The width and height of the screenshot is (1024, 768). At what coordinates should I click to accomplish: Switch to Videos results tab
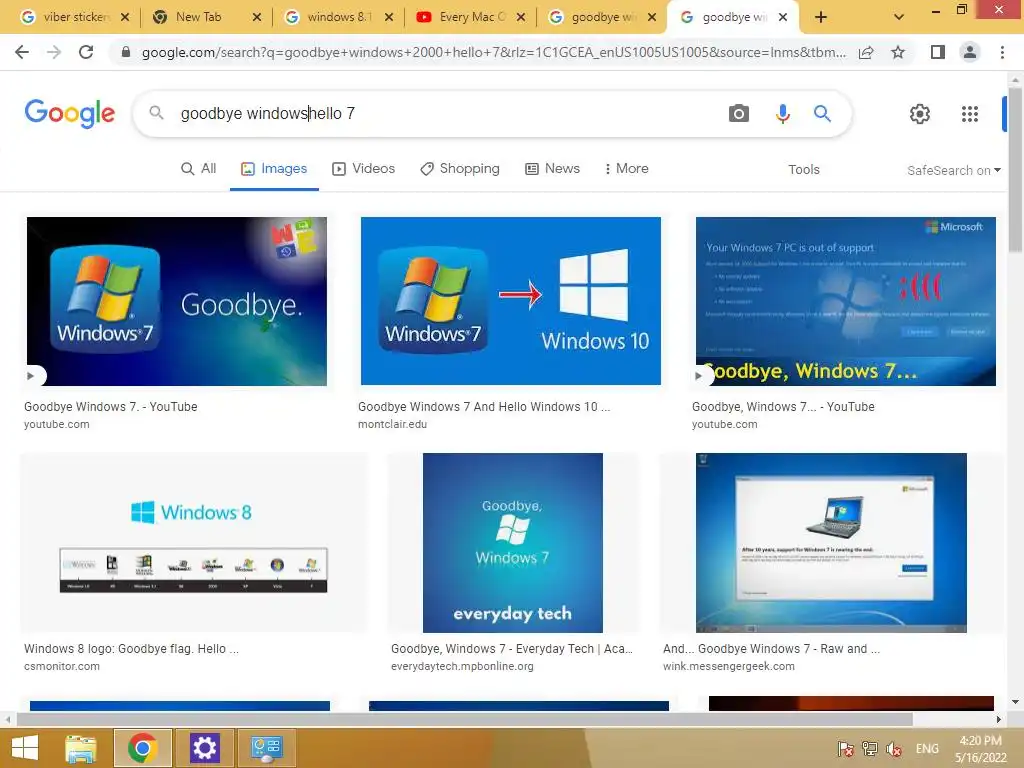(x=363, y=168)
